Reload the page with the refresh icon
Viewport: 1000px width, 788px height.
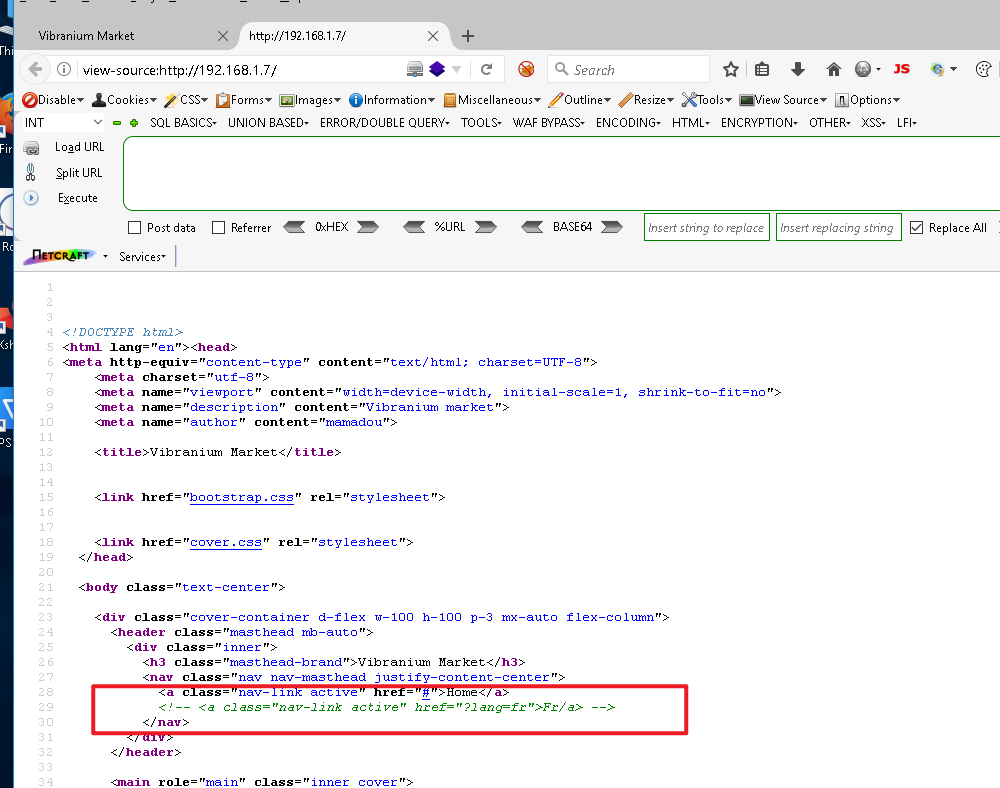point(487,70)
